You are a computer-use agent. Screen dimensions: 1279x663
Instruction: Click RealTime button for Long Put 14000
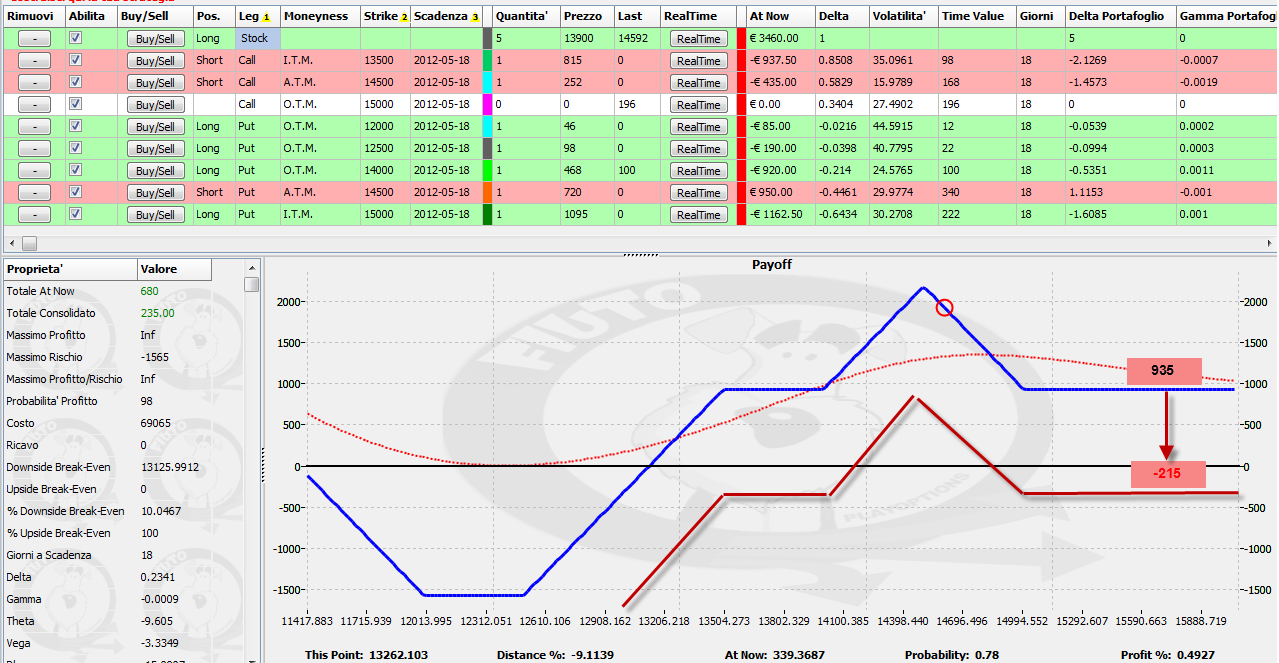click(x=699, y=171)
